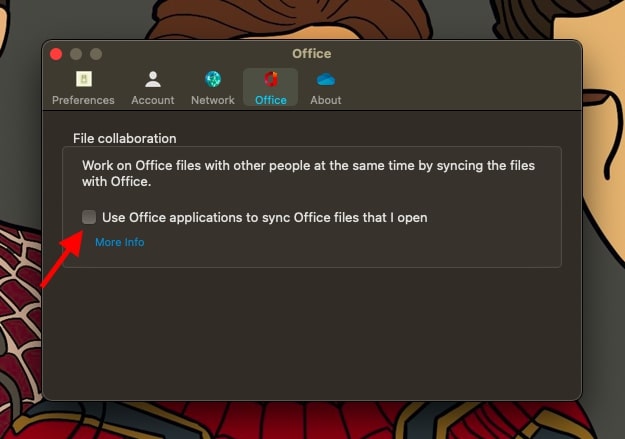Select the Account person icon
Viewport: 625px width, 439px height.
coord(152,79)
